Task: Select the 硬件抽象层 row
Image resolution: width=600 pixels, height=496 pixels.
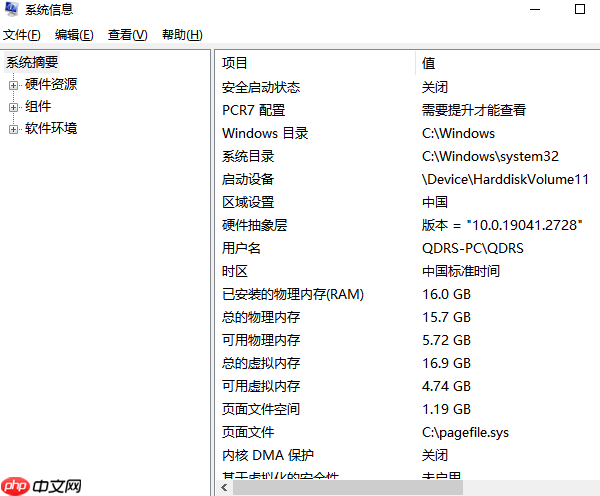Action: [409, 225]
